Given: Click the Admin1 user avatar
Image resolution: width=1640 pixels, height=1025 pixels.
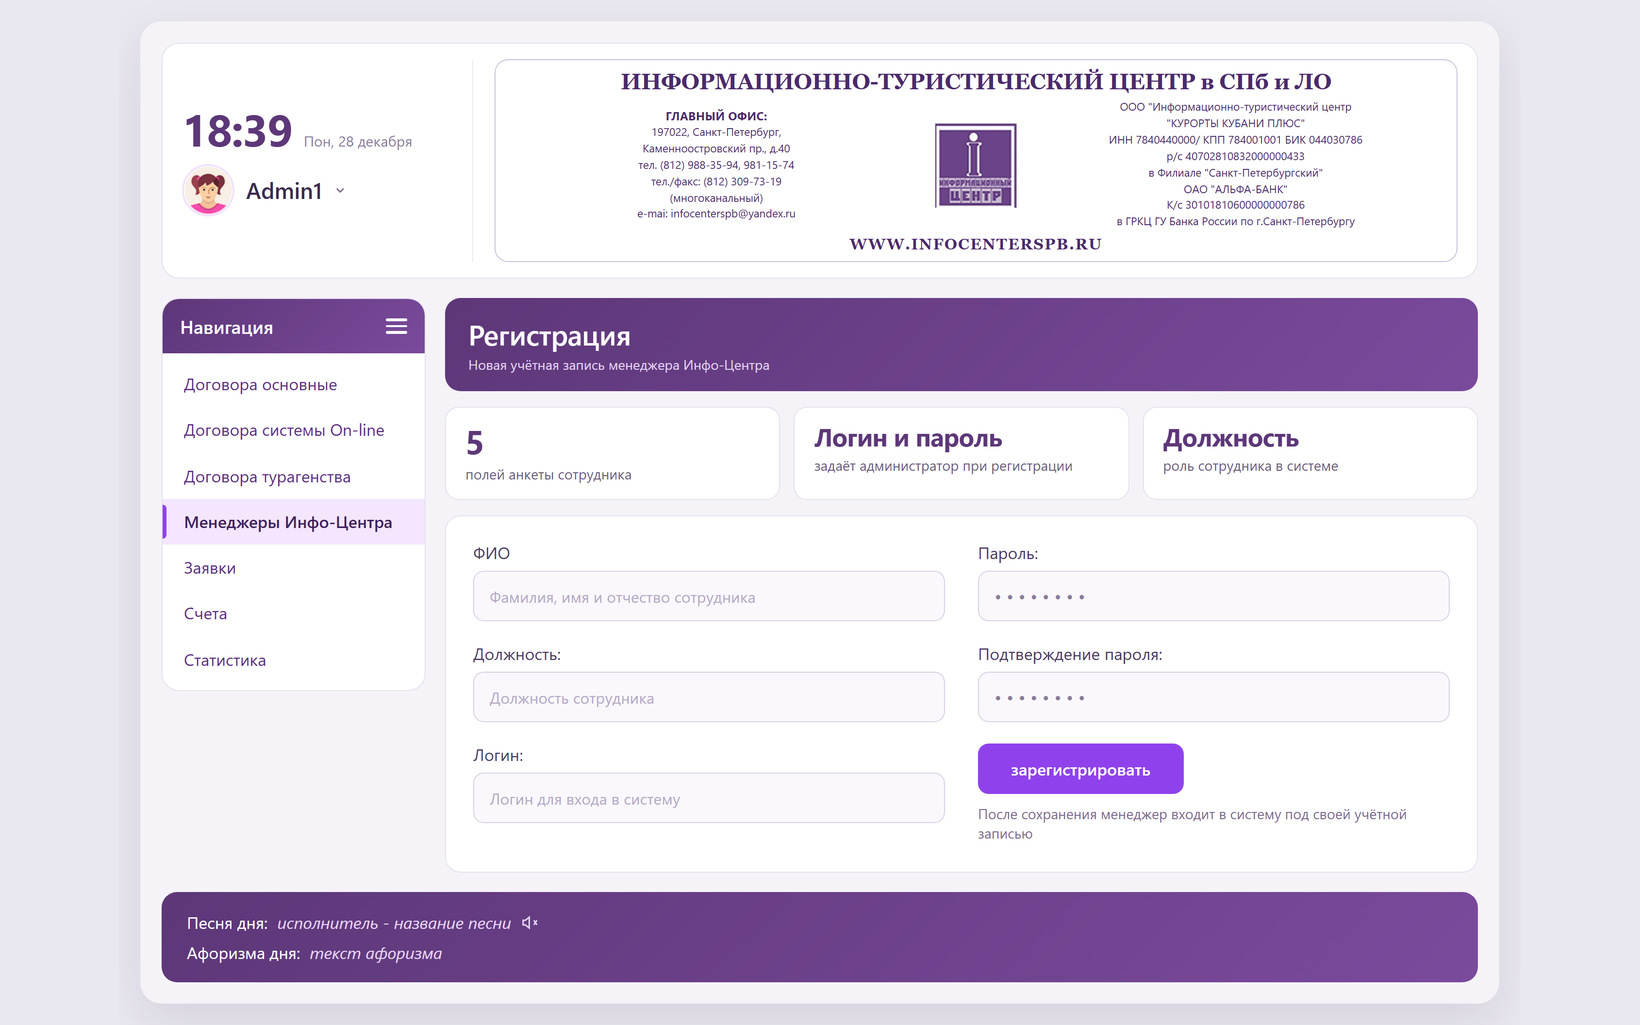Looking at the screenshot, I should pyautogui.click(x=208, y=190).
